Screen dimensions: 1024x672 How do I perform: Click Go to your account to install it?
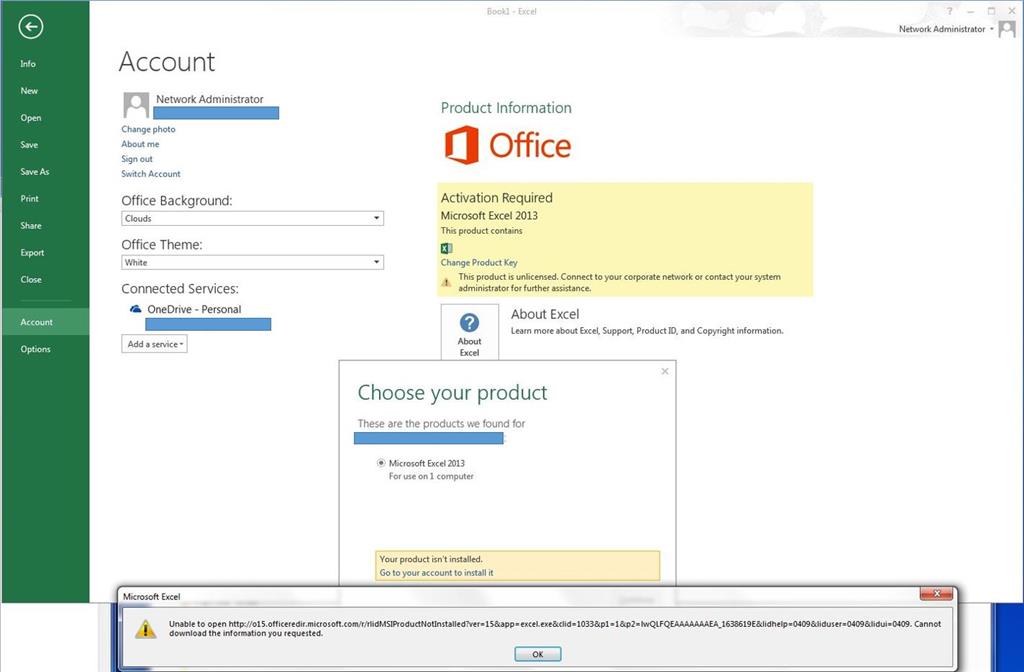coord(436,573)
